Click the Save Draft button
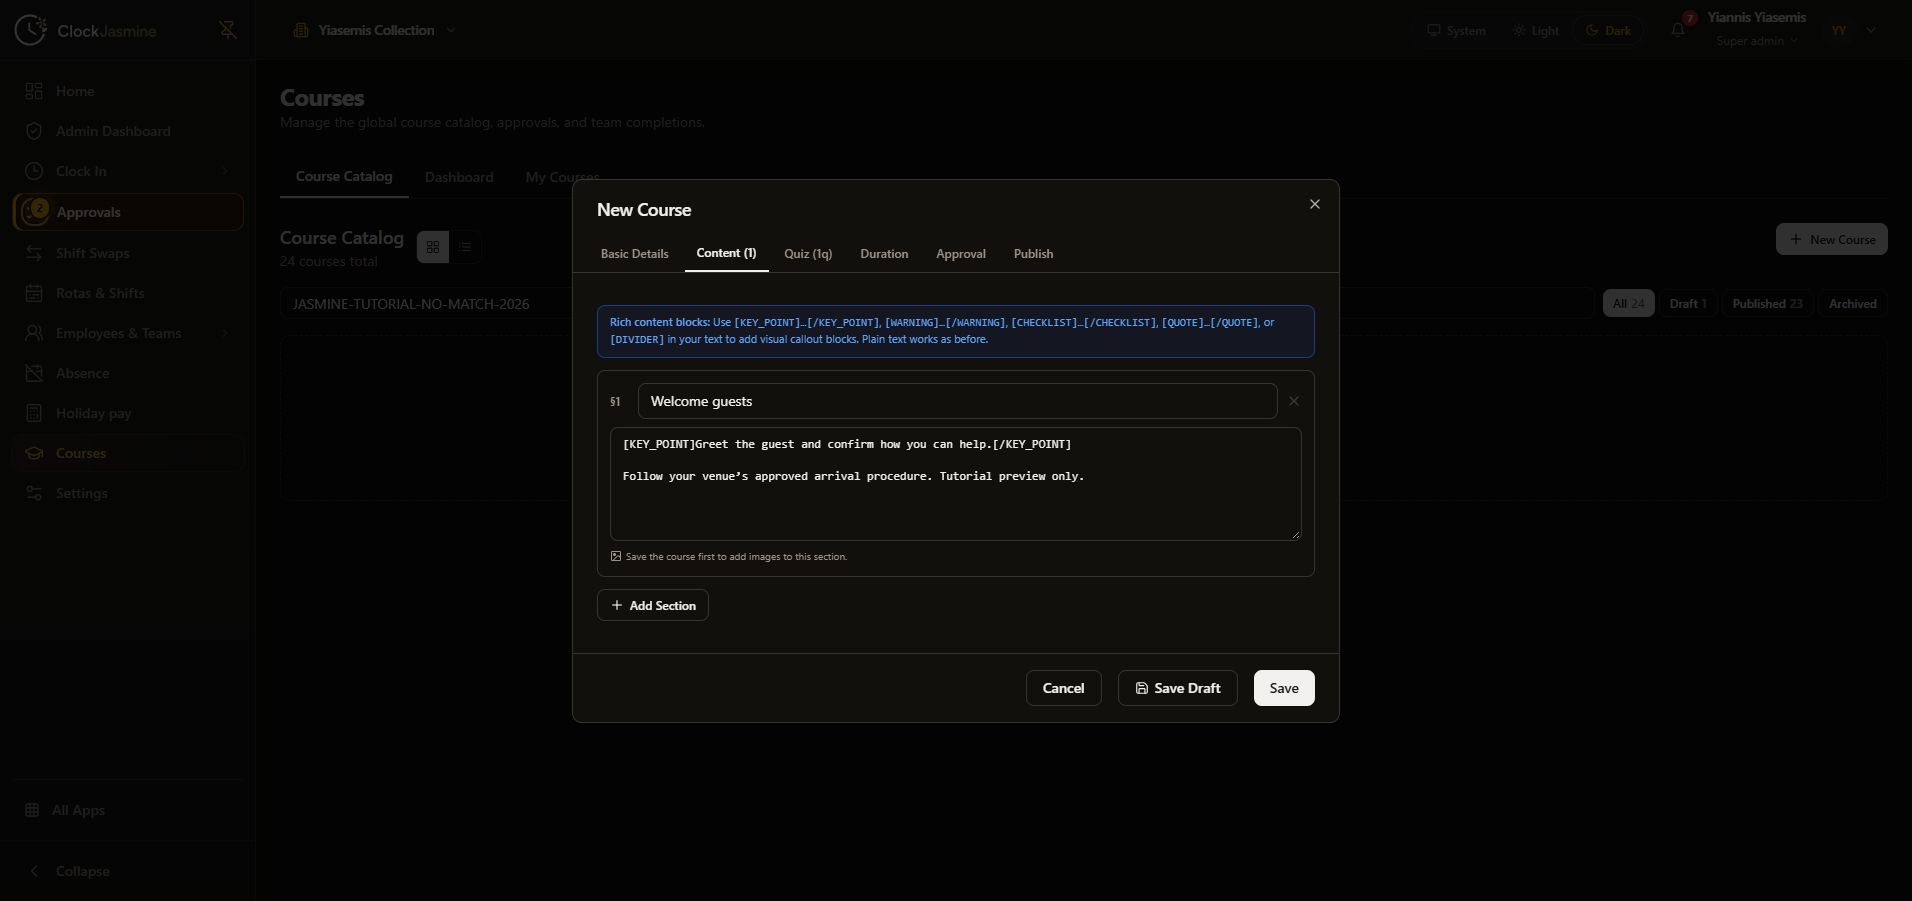Image resolution: width=1912 pixels, height=901 pixels. [x=1178, y=688]
